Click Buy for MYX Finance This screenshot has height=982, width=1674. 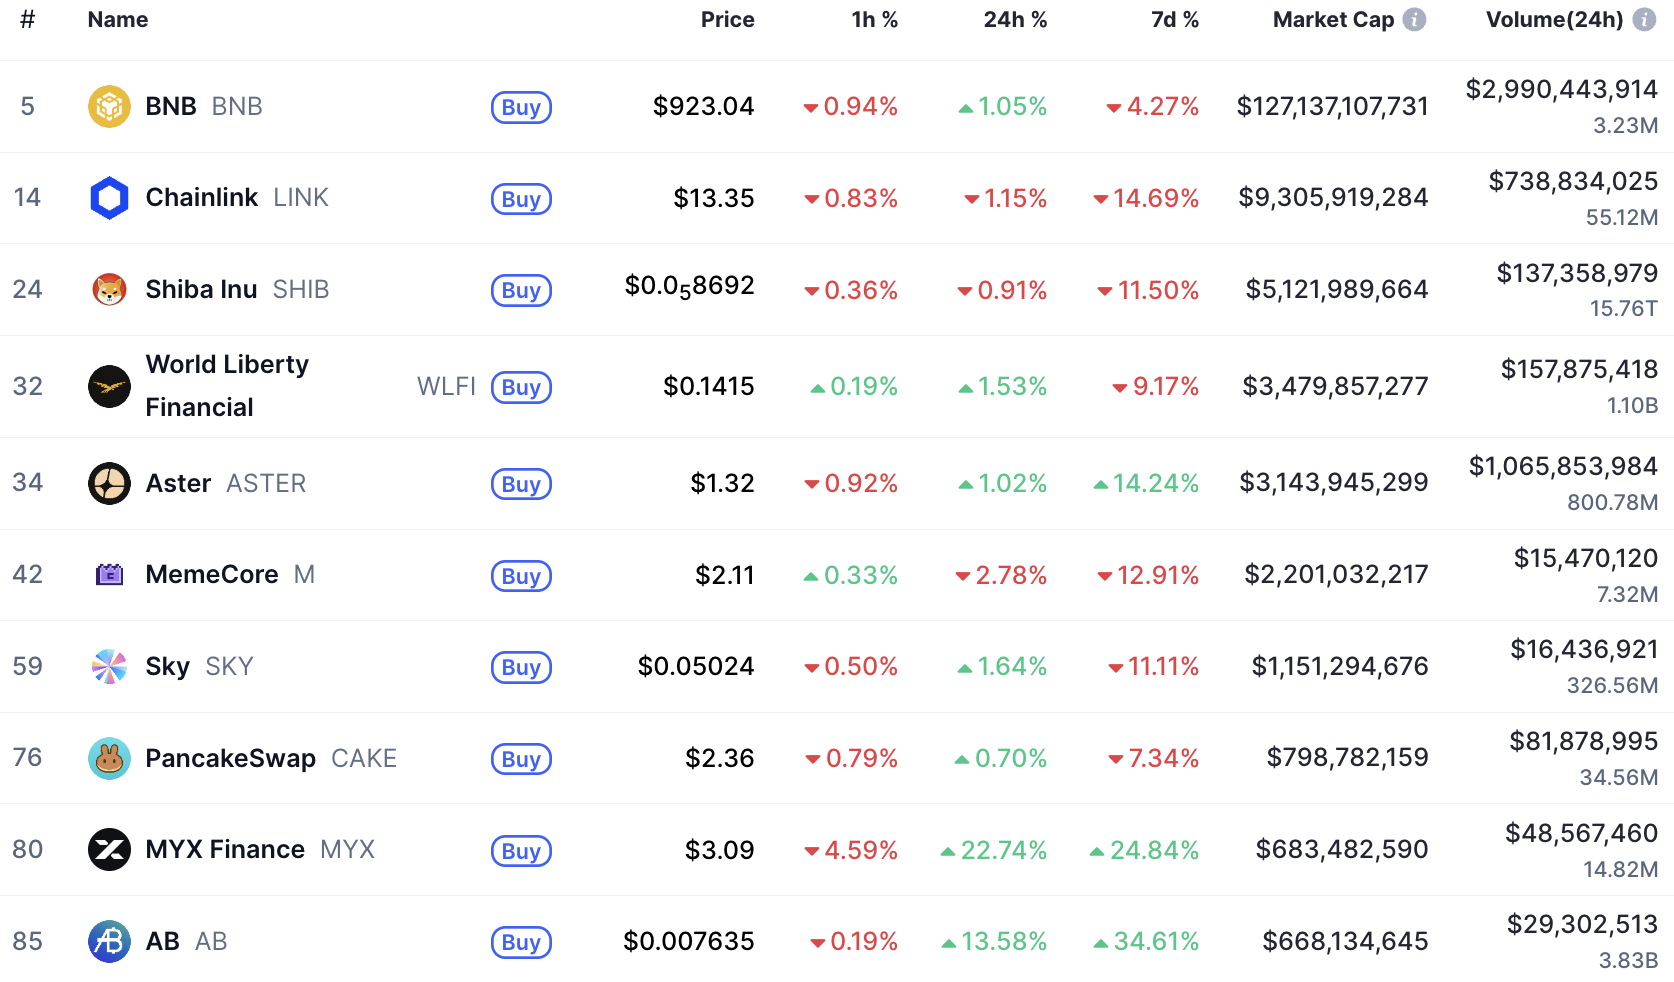tap(521, 851)
